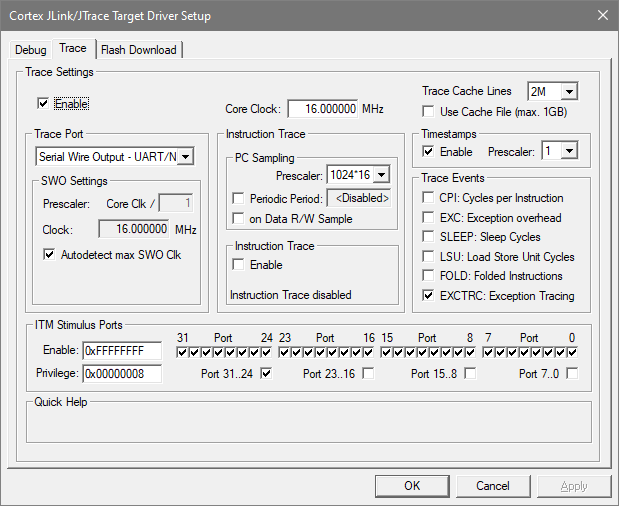Uncheck Port 31..24 privilege checkbox

pos(266,373)
